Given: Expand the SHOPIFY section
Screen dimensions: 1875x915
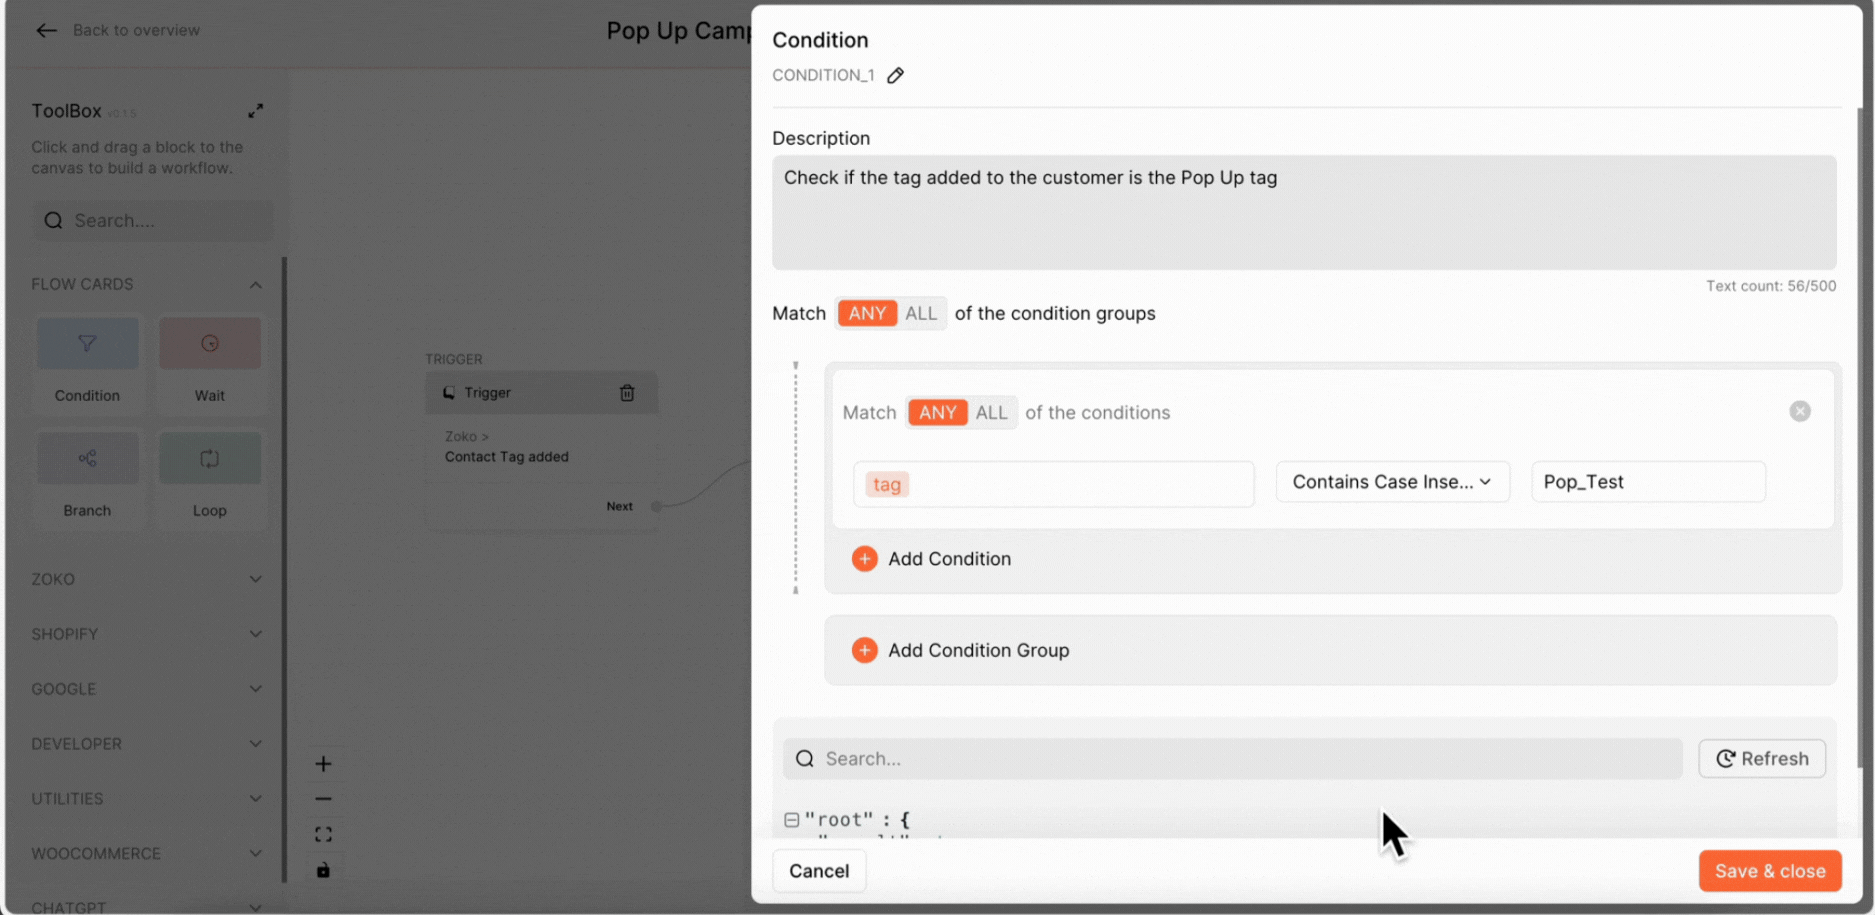Looking at the screenshot, I should (255, 634).
